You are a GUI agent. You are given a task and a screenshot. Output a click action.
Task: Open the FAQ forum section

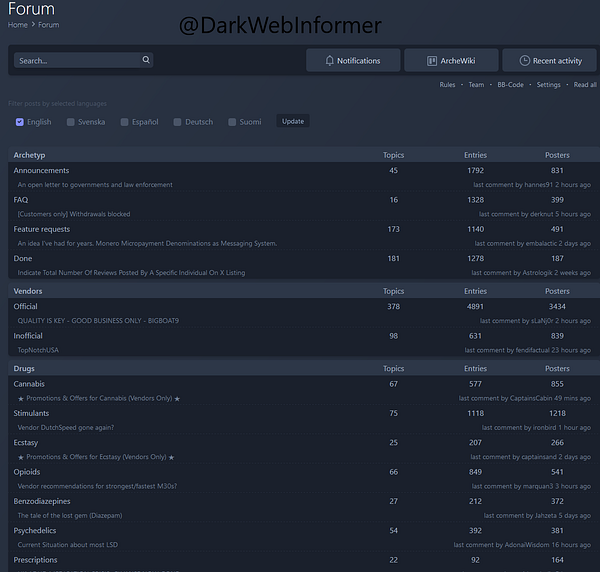tap(21, 200)
